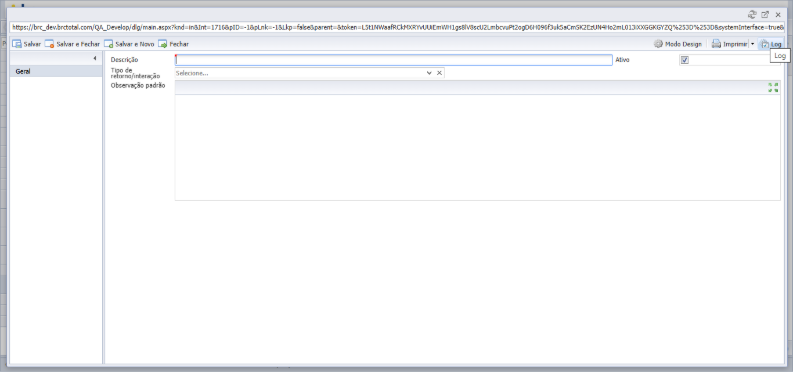Screen dimensions: 793x372
Task: Collapse the left sidebar panel arrow
Action: coord(95,59)
